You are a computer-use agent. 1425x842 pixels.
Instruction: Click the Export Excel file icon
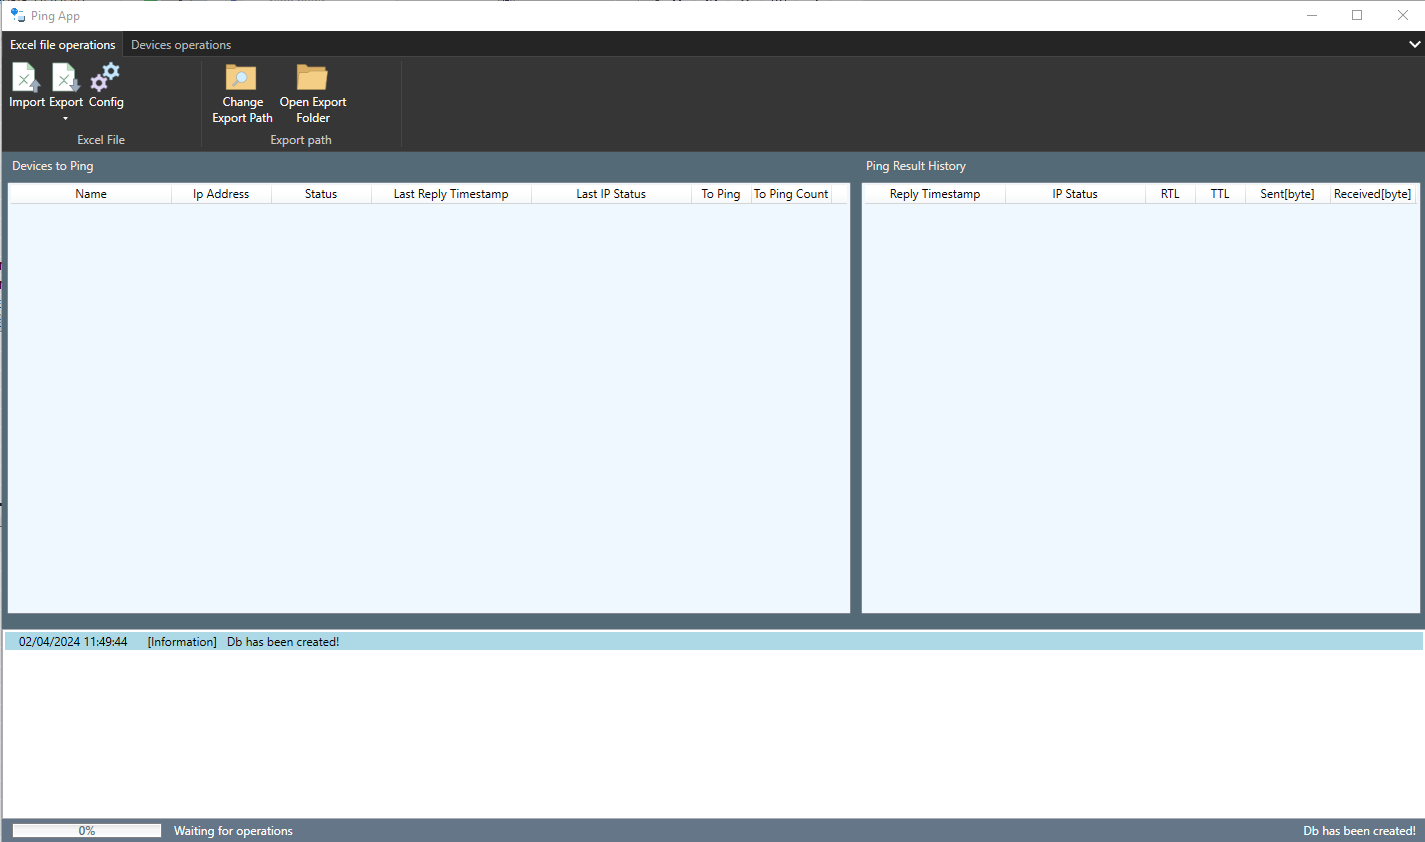(x=64, y=77)
